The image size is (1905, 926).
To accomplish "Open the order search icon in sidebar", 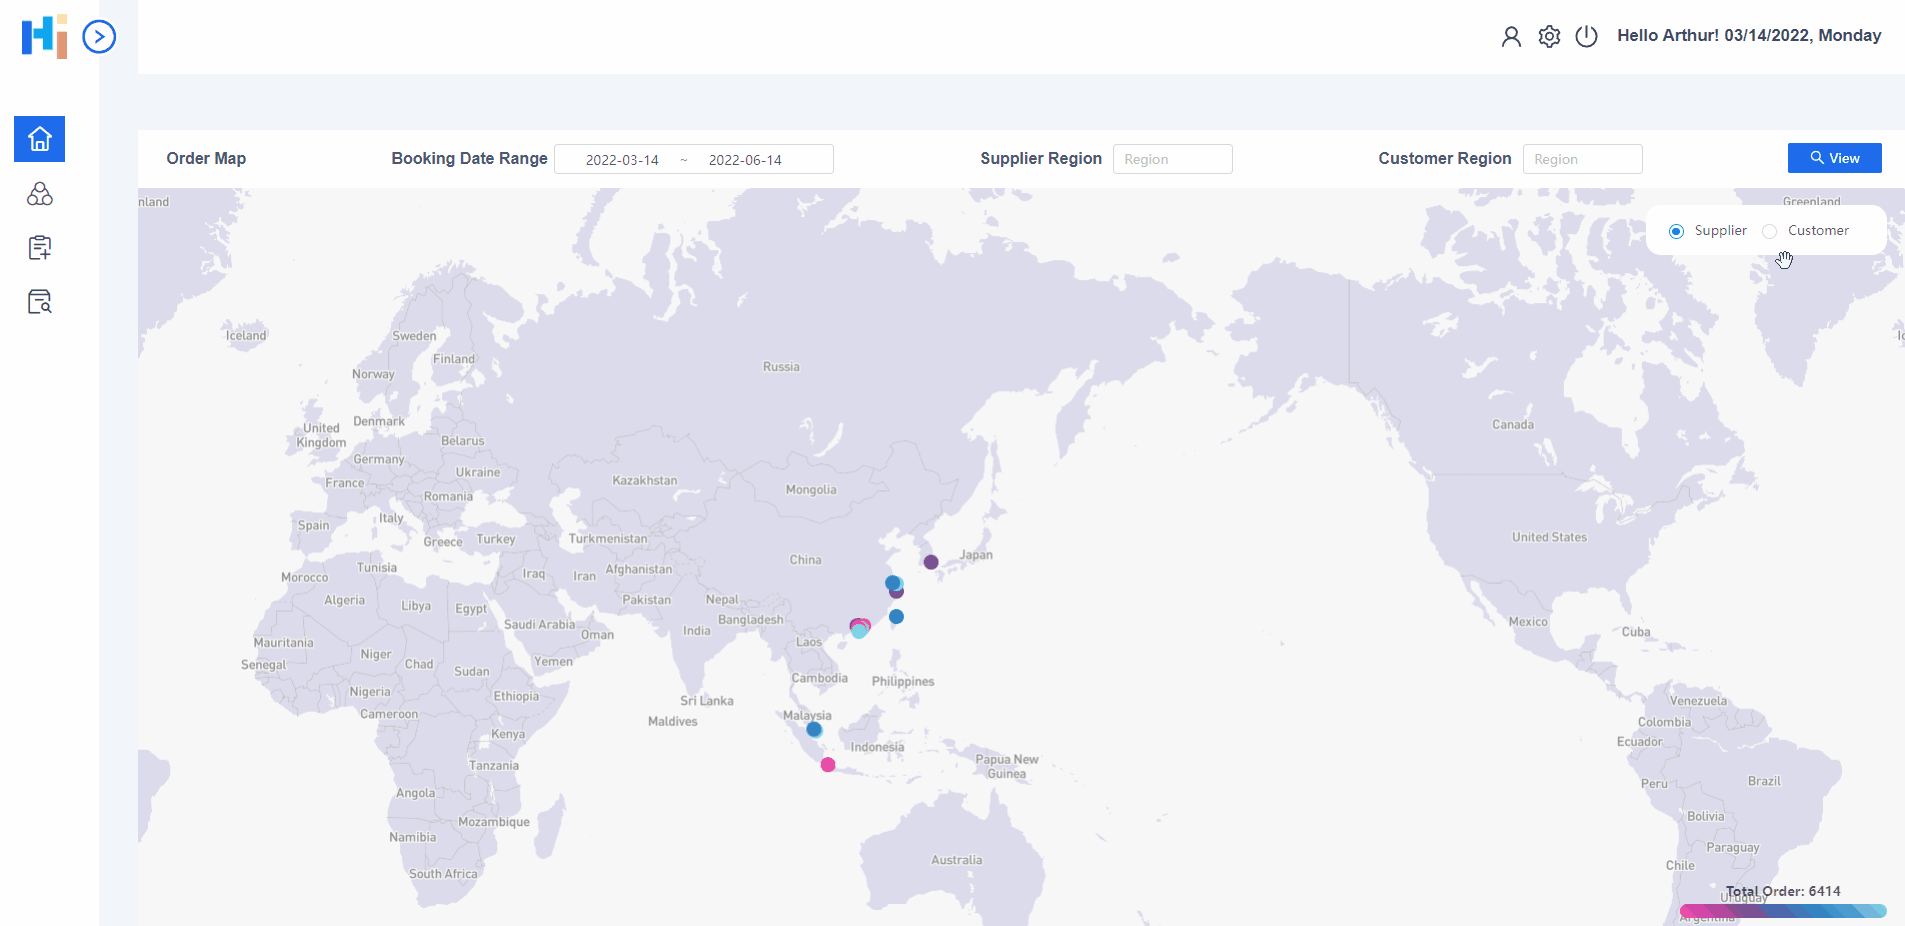I will [39, 302].
